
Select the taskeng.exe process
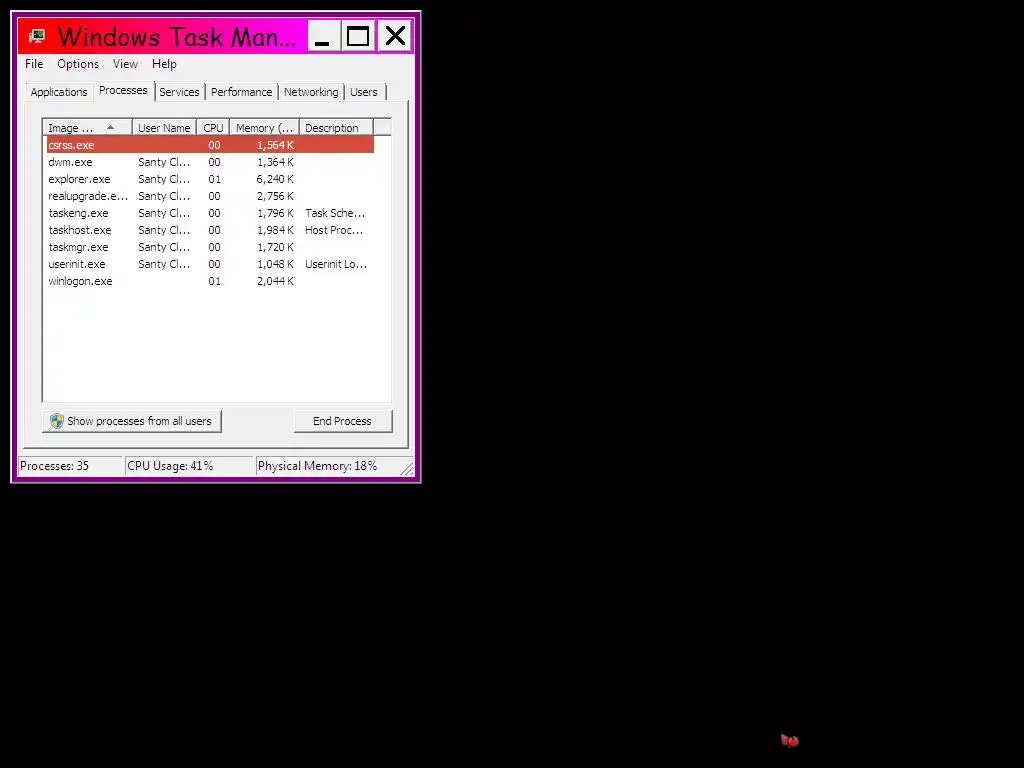210,213
